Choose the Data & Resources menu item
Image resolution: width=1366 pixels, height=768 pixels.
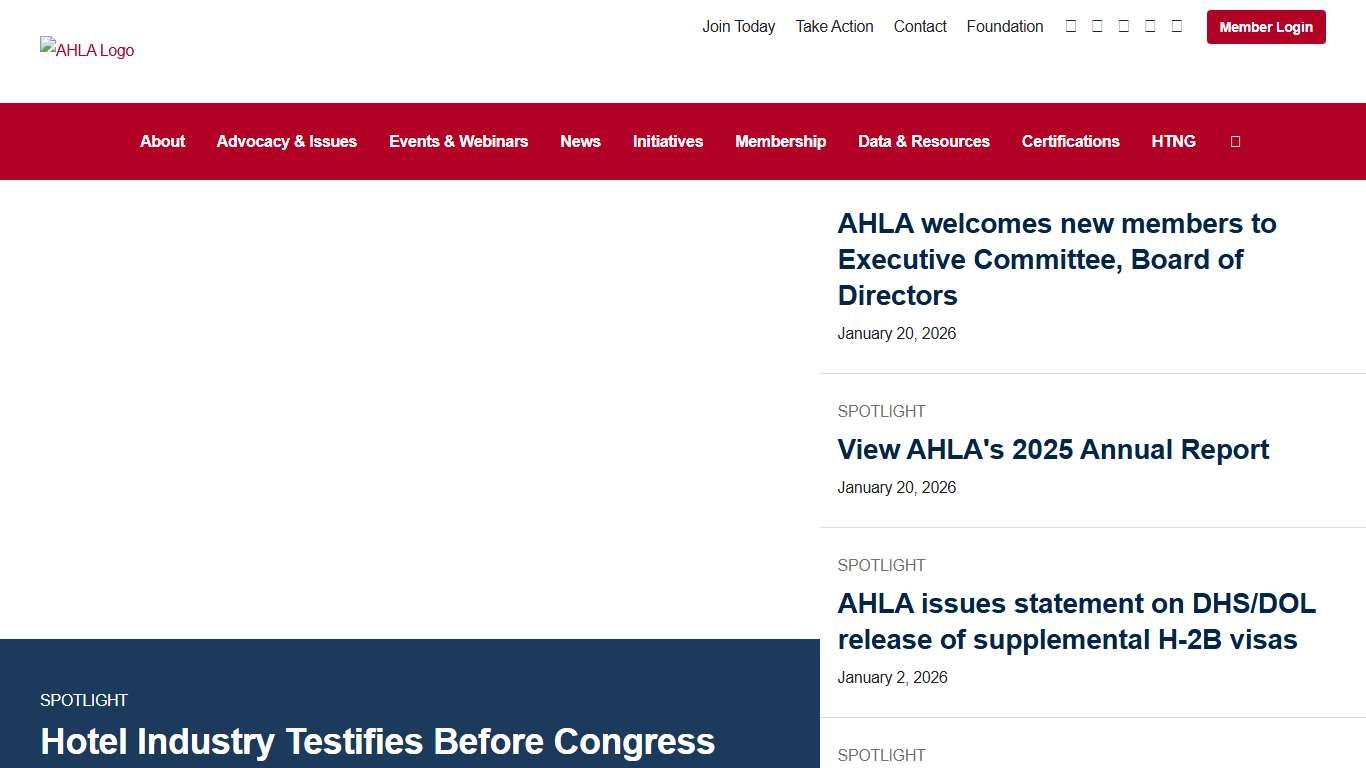click(x=923, y=141)
